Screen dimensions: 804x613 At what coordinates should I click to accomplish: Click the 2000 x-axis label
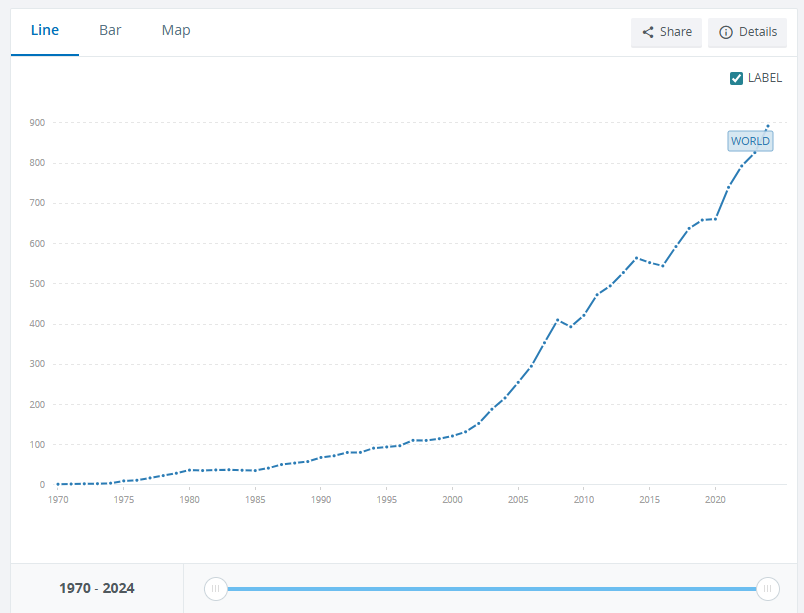point(452,500)
